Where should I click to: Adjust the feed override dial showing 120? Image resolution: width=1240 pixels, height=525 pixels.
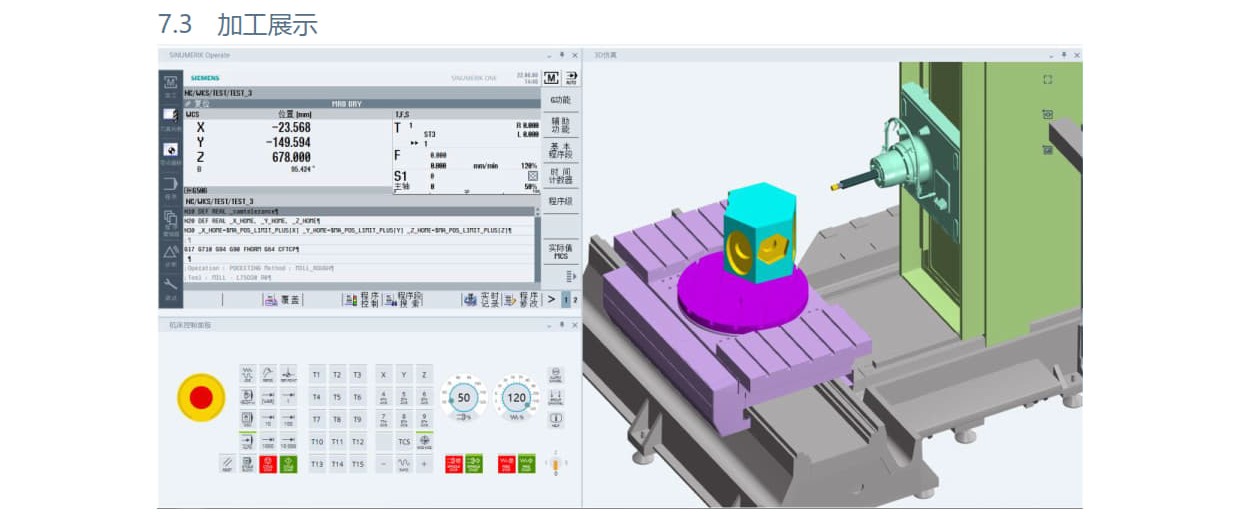pos(516,397)
